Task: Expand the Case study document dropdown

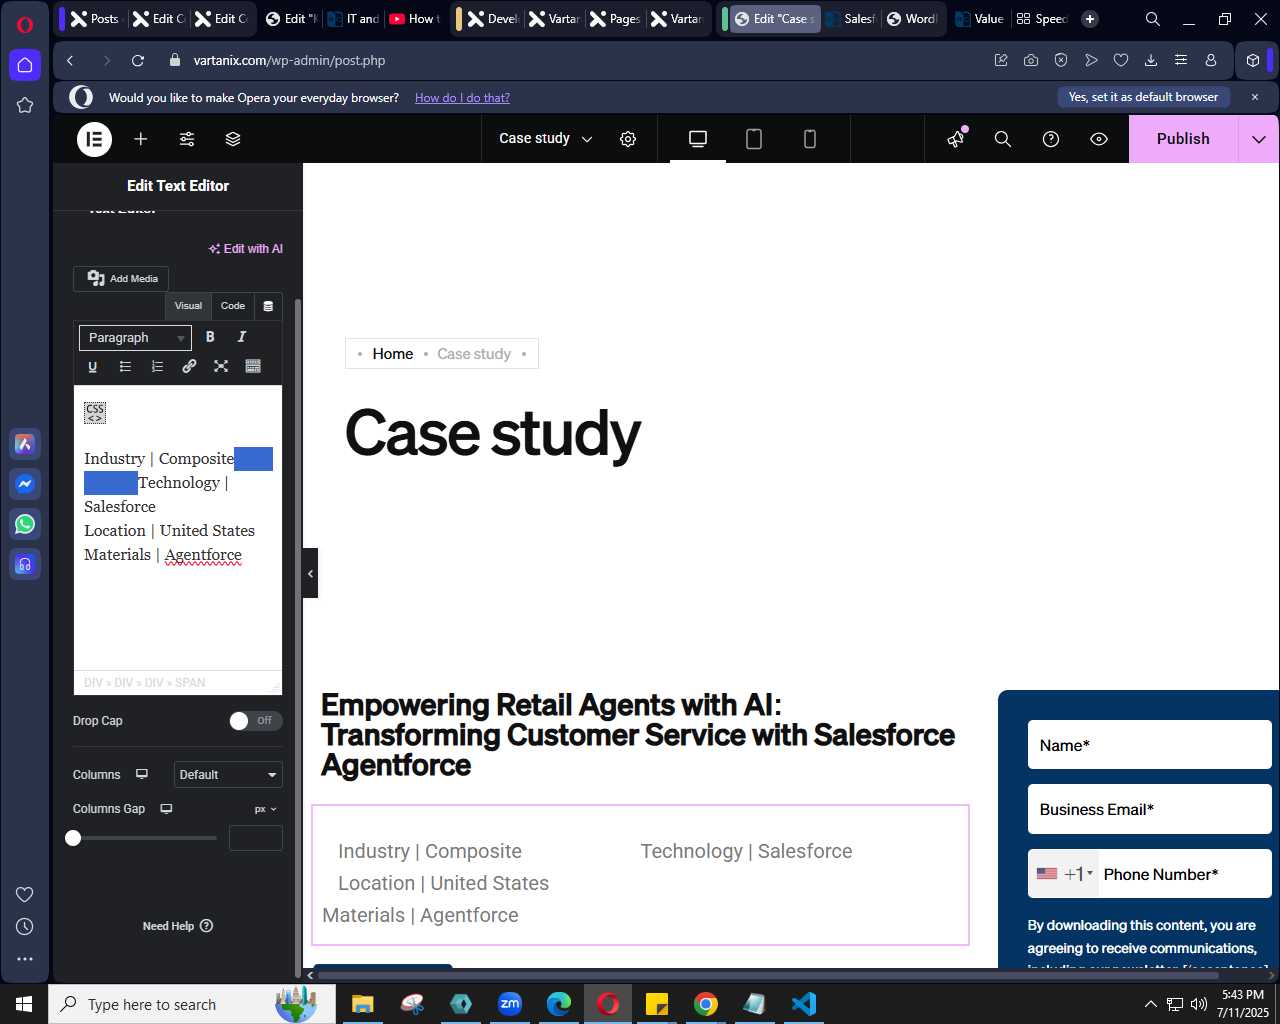Action: (x=546, y=139)
